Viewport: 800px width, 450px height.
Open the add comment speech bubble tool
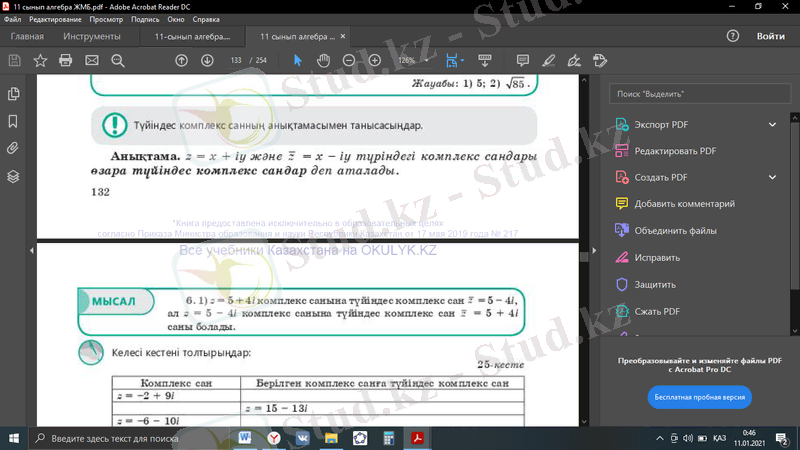tap(522, 60)
